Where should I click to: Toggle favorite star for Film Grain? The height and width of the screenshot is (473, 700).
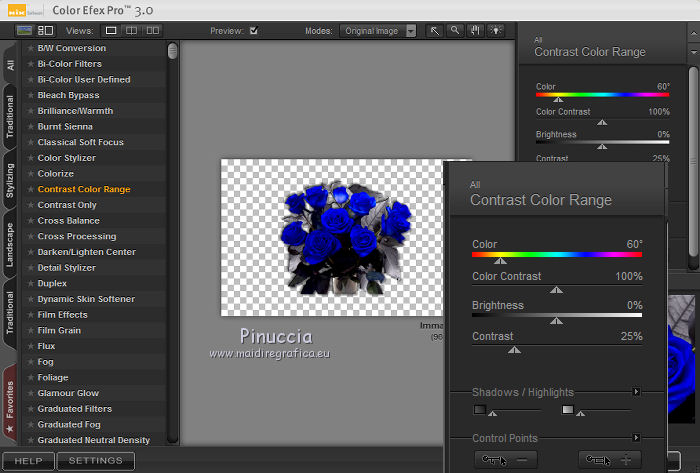click(x=30, y=330)
